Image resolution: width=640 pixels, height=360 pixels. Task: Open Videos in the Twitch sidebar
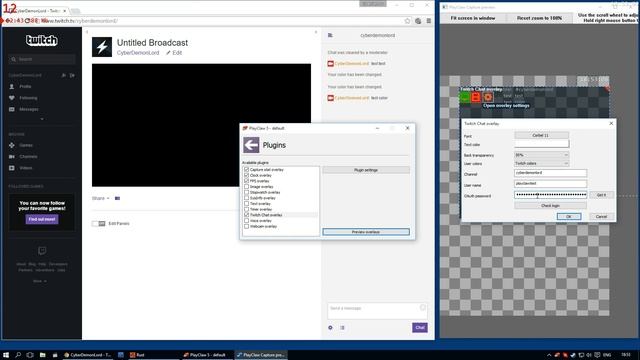pyautogui.click(x=25, y=168)
